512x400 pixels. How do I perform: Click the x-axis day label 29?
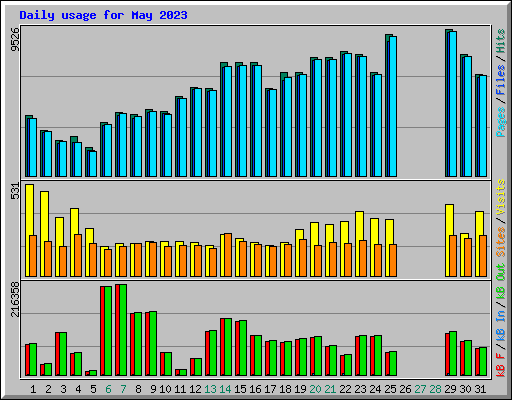point(450,389)
